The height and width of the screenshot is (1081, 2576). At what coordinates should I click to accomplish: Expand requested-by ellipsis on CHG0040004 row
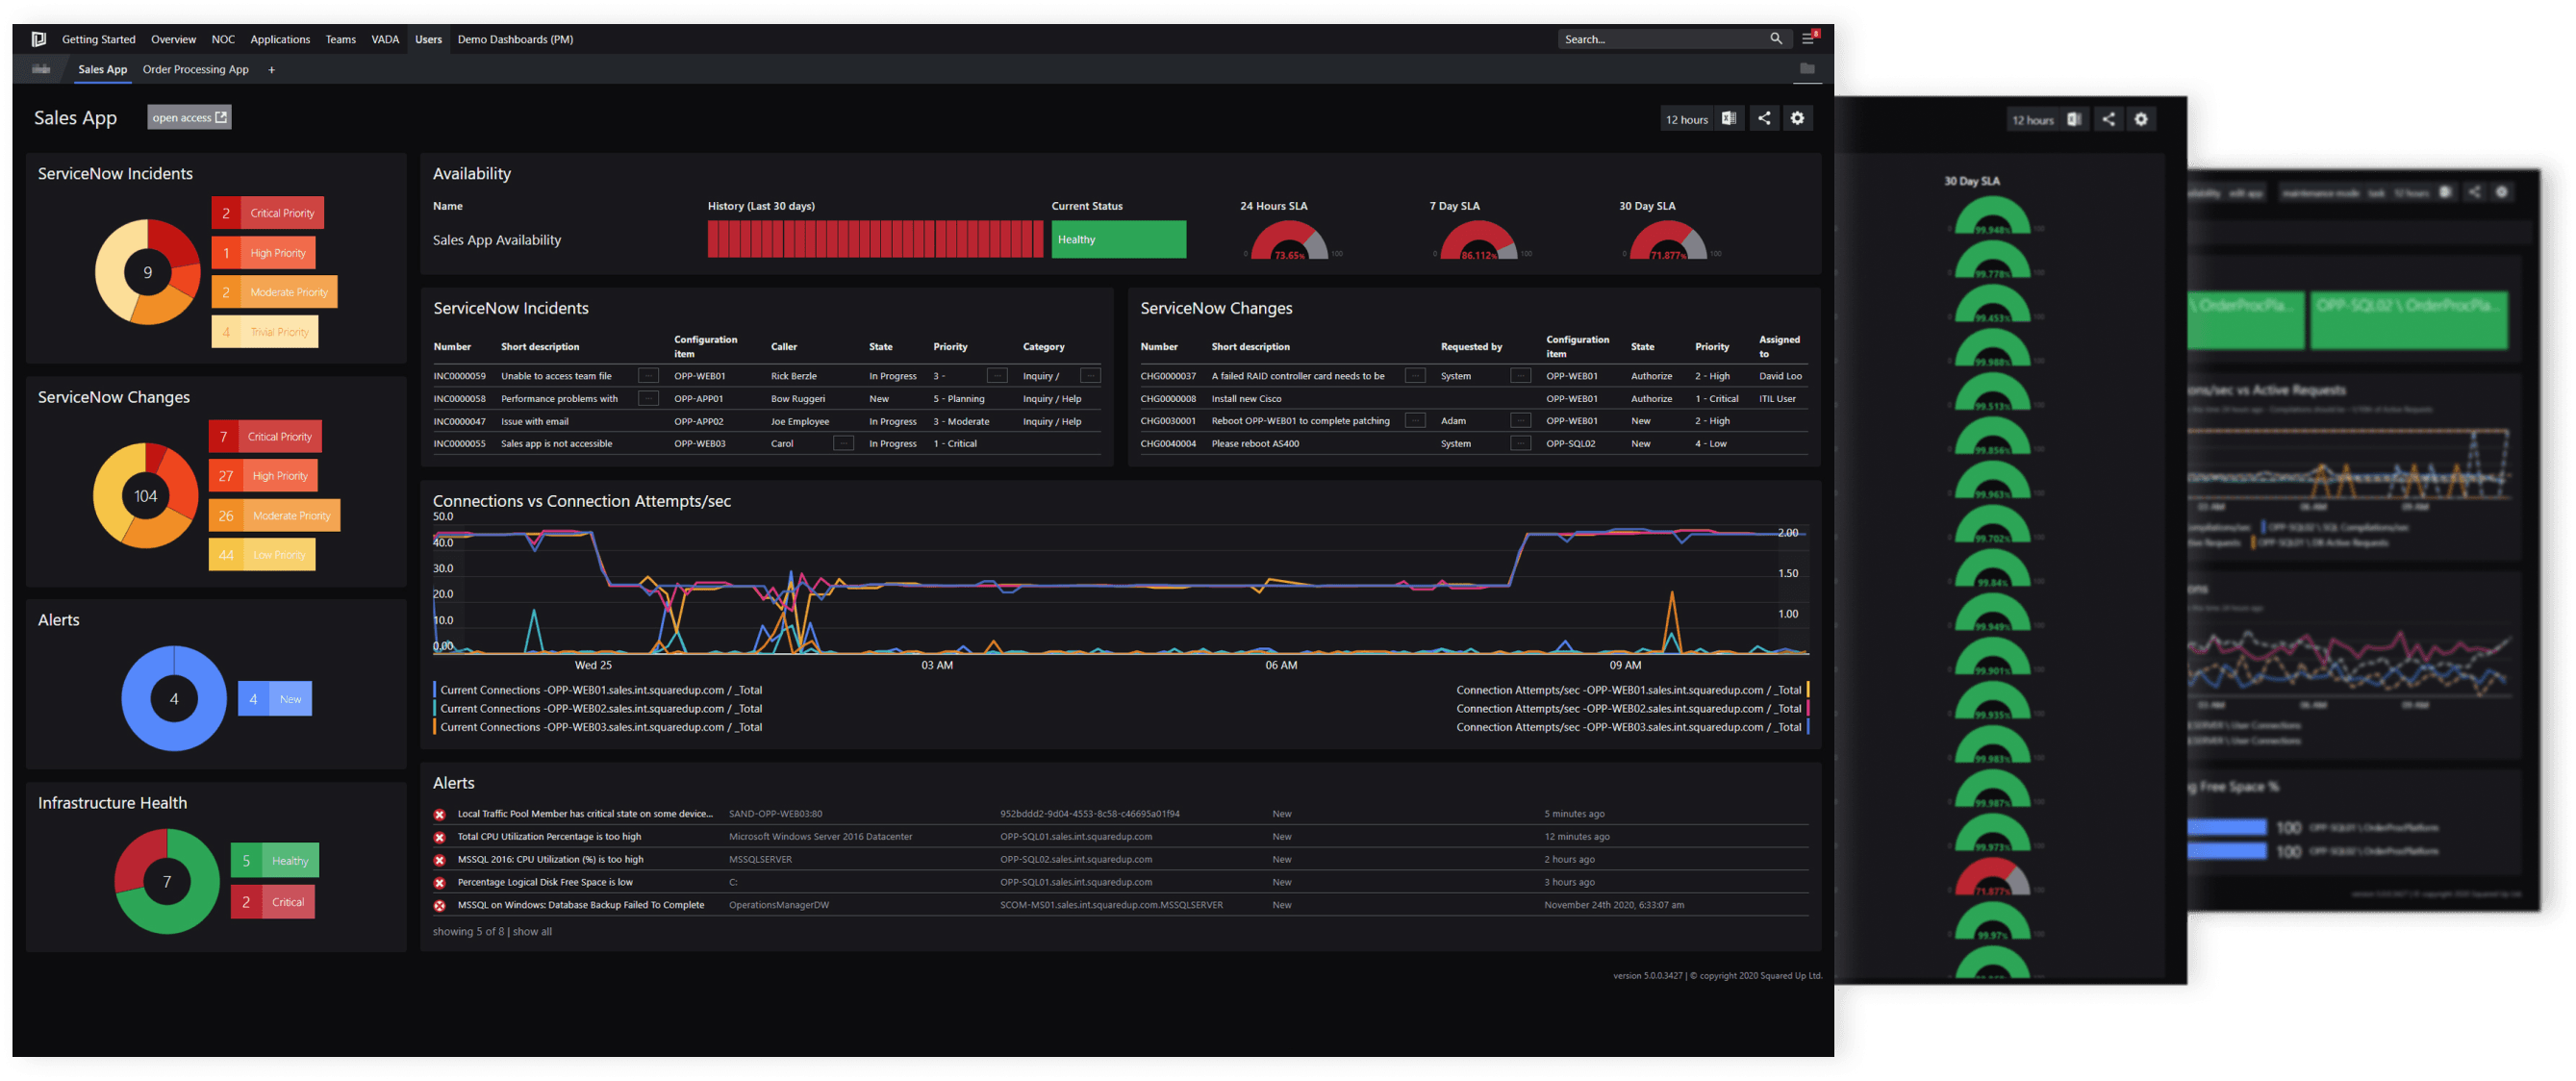tap(1520, 444)
